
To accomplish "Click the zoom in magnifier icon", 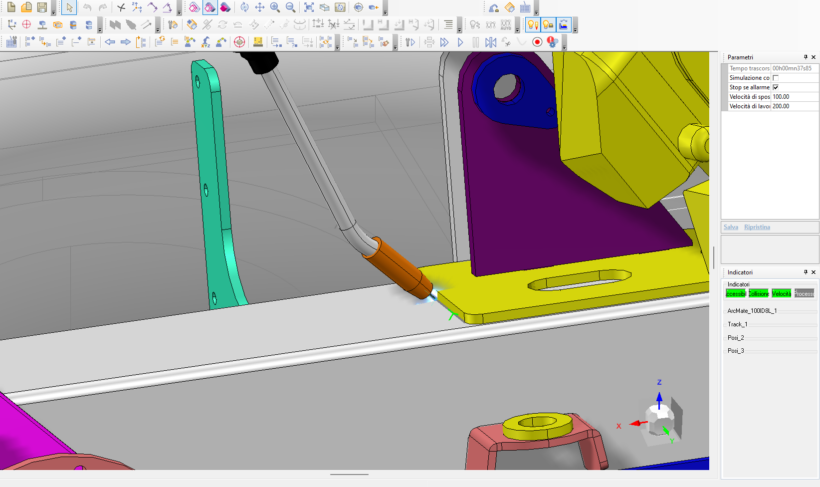I will click(274, 7).
